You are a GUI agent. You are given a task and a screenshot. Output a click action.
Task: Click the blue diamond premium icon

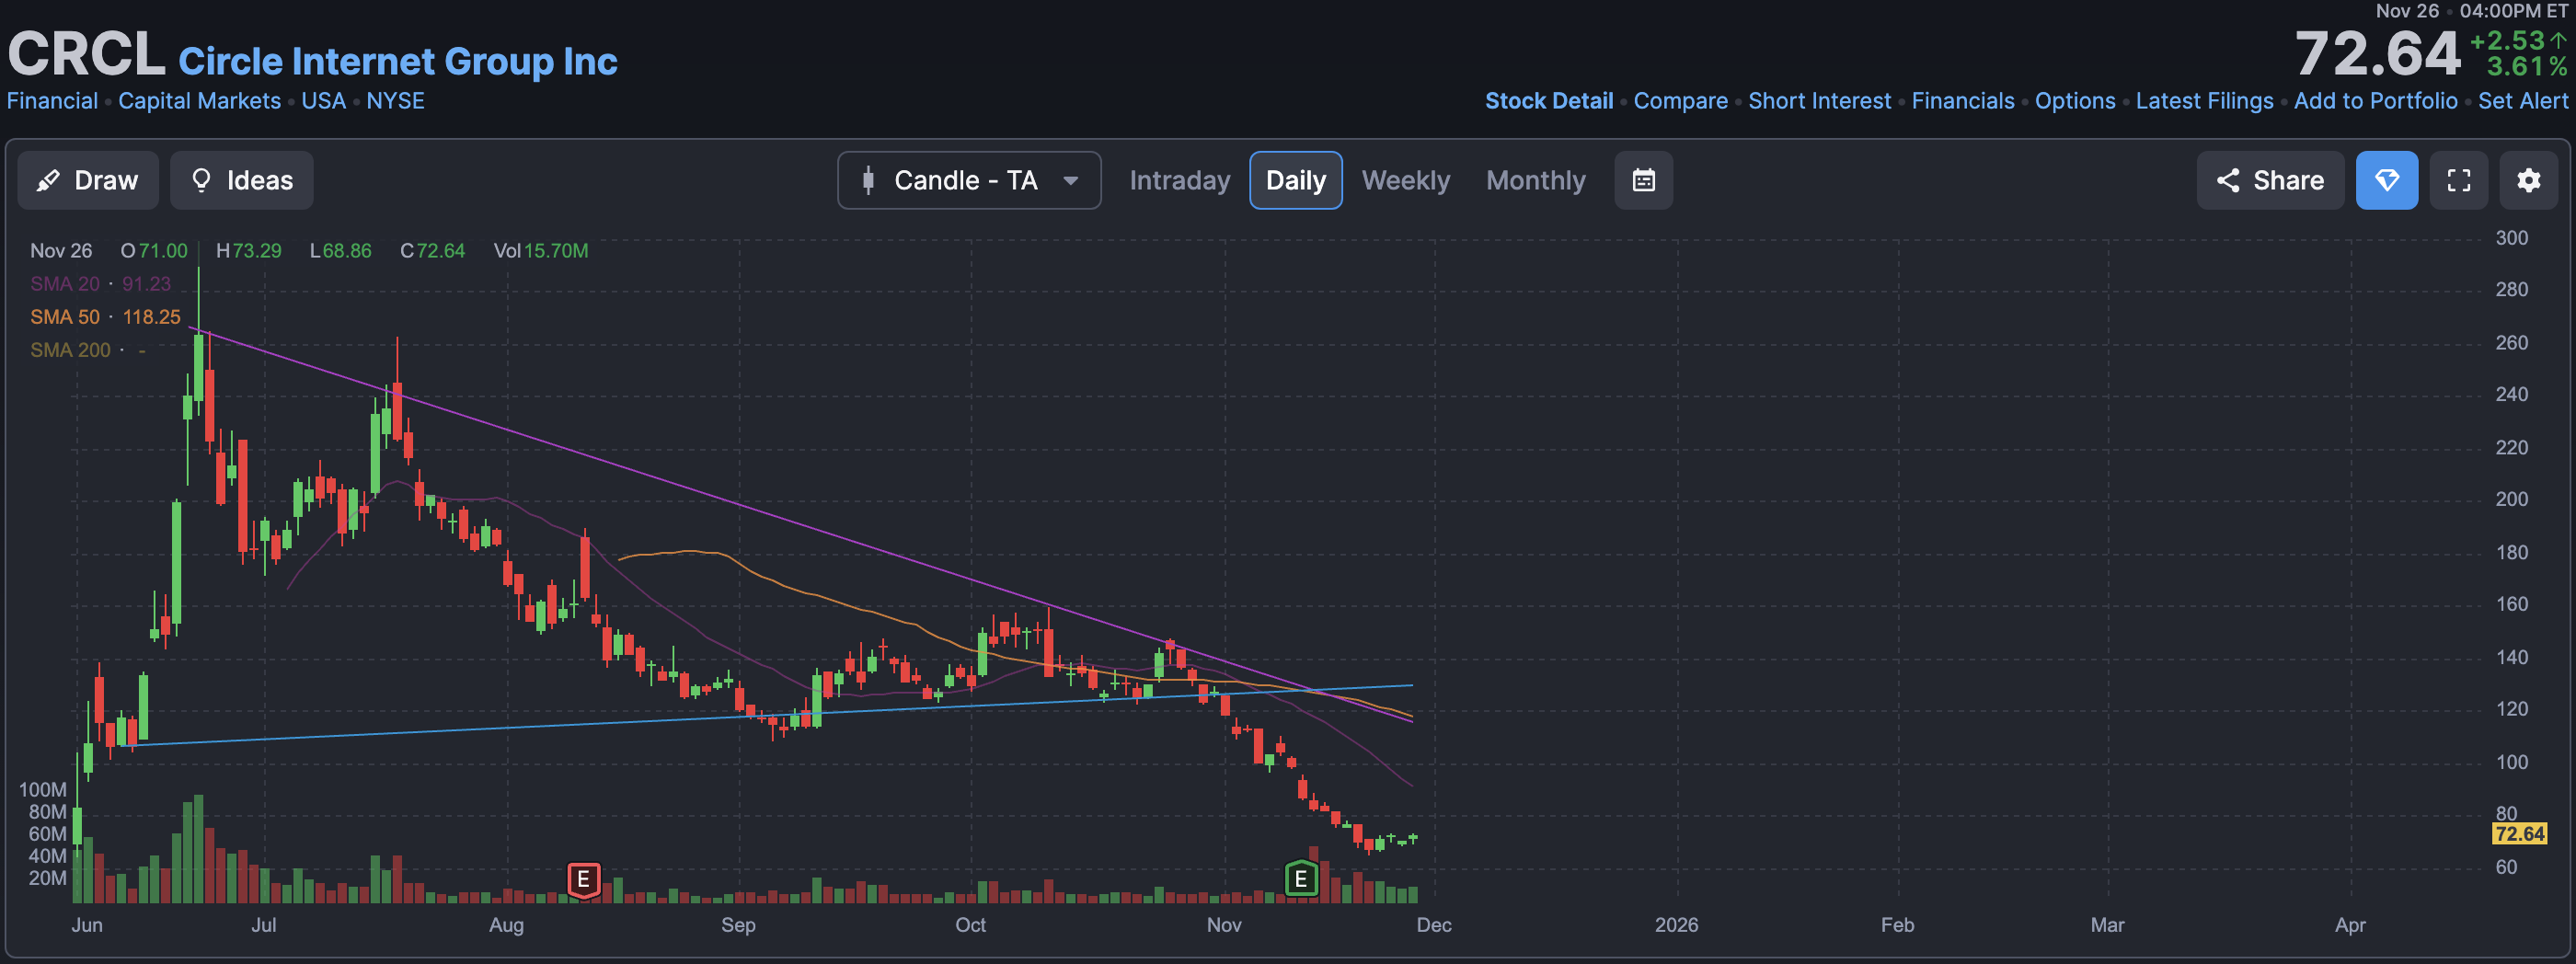pos(2387,180)
